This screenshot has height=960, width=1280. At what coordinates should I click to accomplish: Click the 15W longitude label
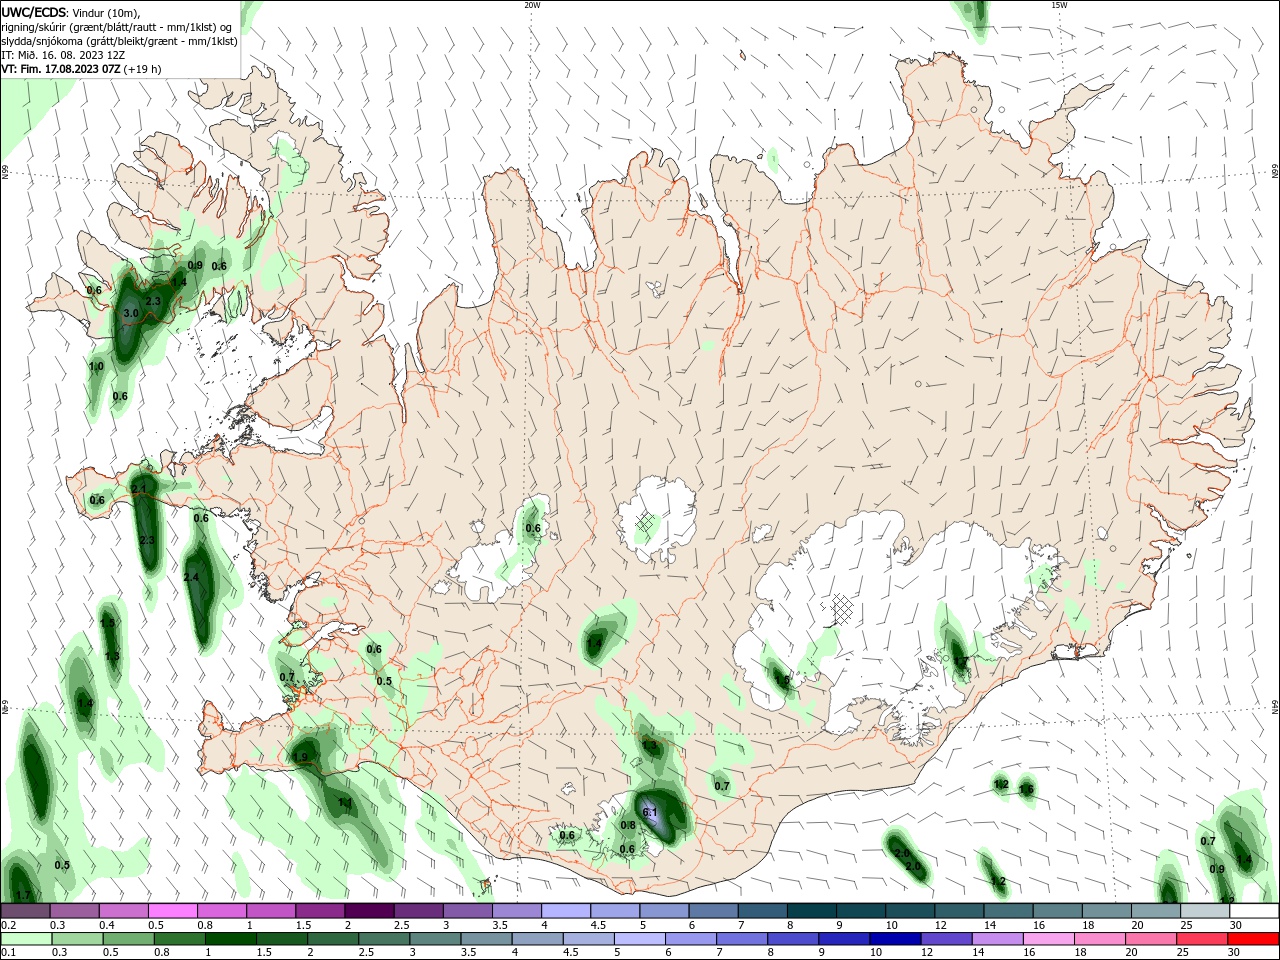pos(1059,5)
